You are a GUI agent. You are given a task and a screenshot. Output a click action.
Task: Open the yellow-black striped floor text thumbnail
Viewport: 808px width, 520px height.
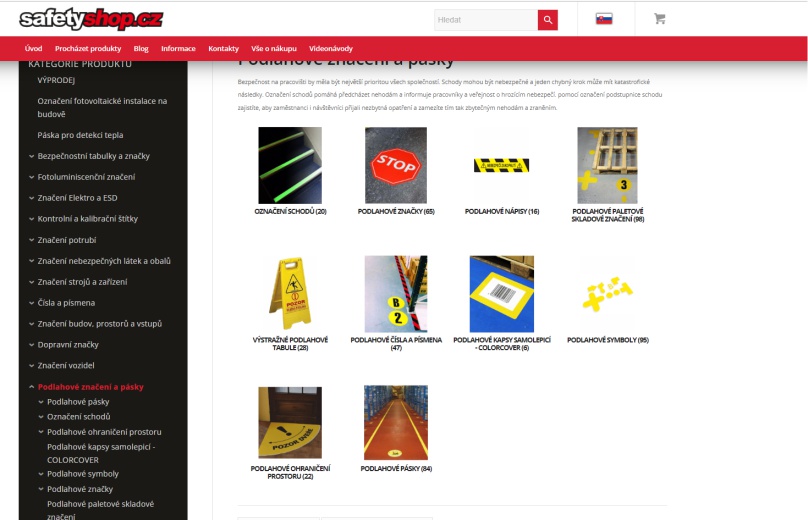[501, 165]
